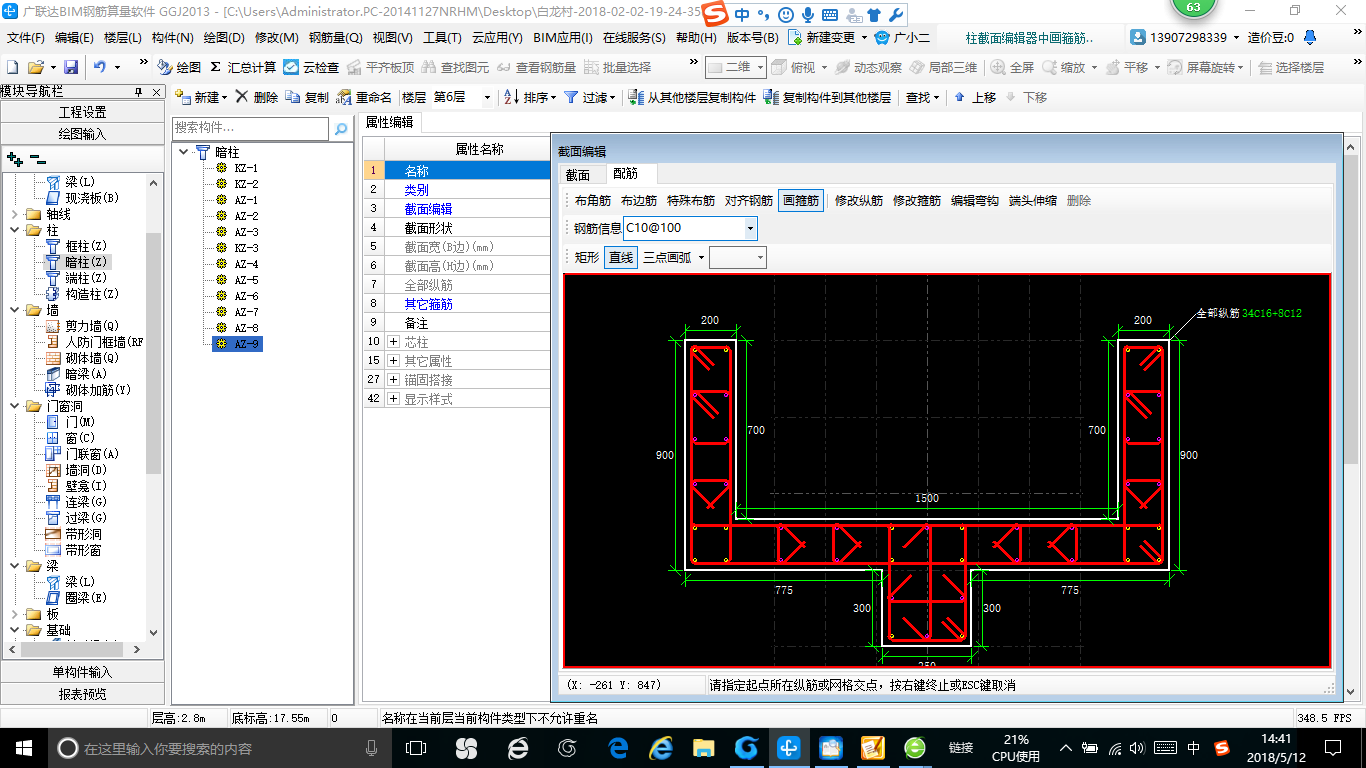
Task: Select 编辑弯钩 edit hook mode
Action: point(975,200)
